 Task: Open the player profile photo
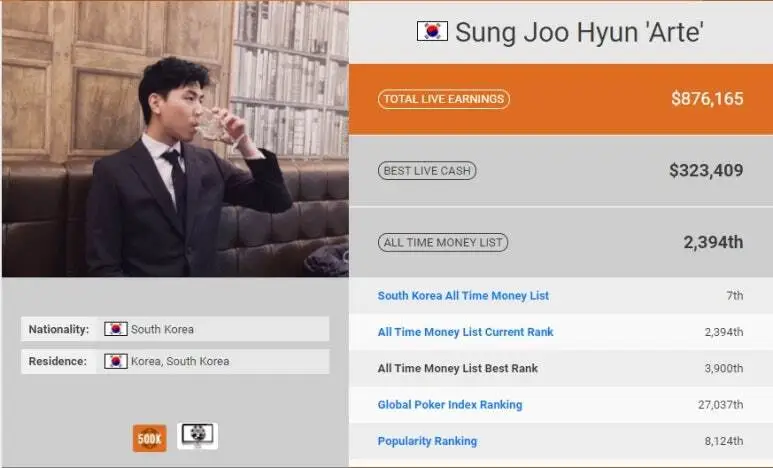[x=176, y=139]
